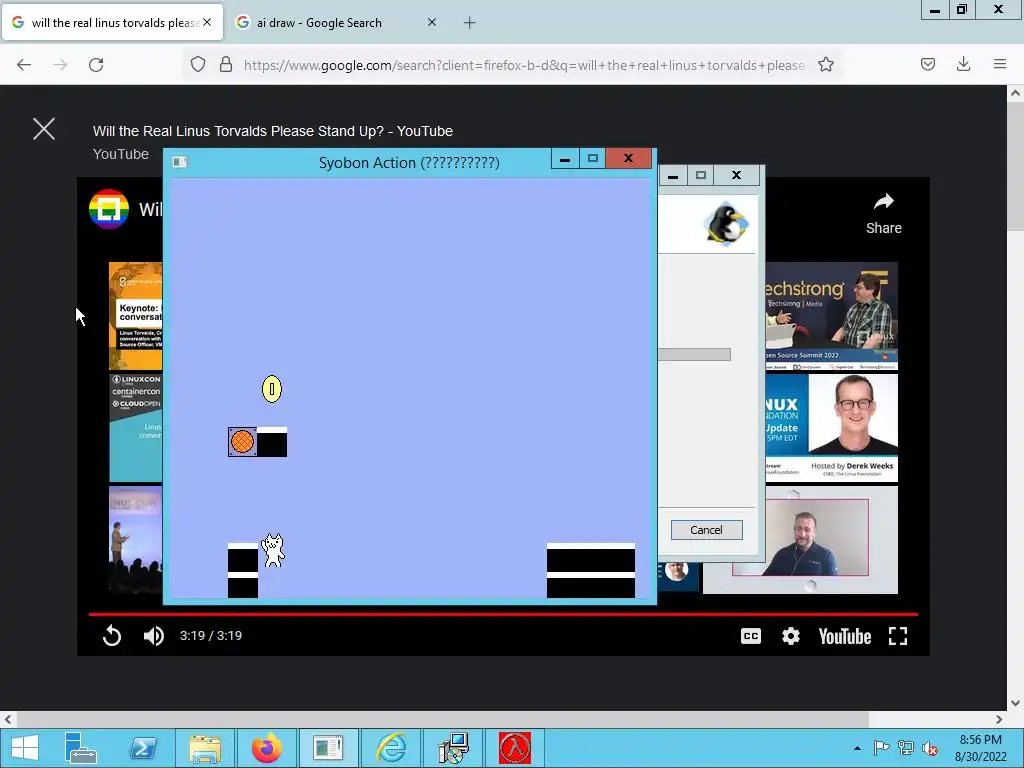Image resolution: width=1024 pixels, height=768 pixels.
Task: Switch to Firefox on the taskbar
Action: 266,748
